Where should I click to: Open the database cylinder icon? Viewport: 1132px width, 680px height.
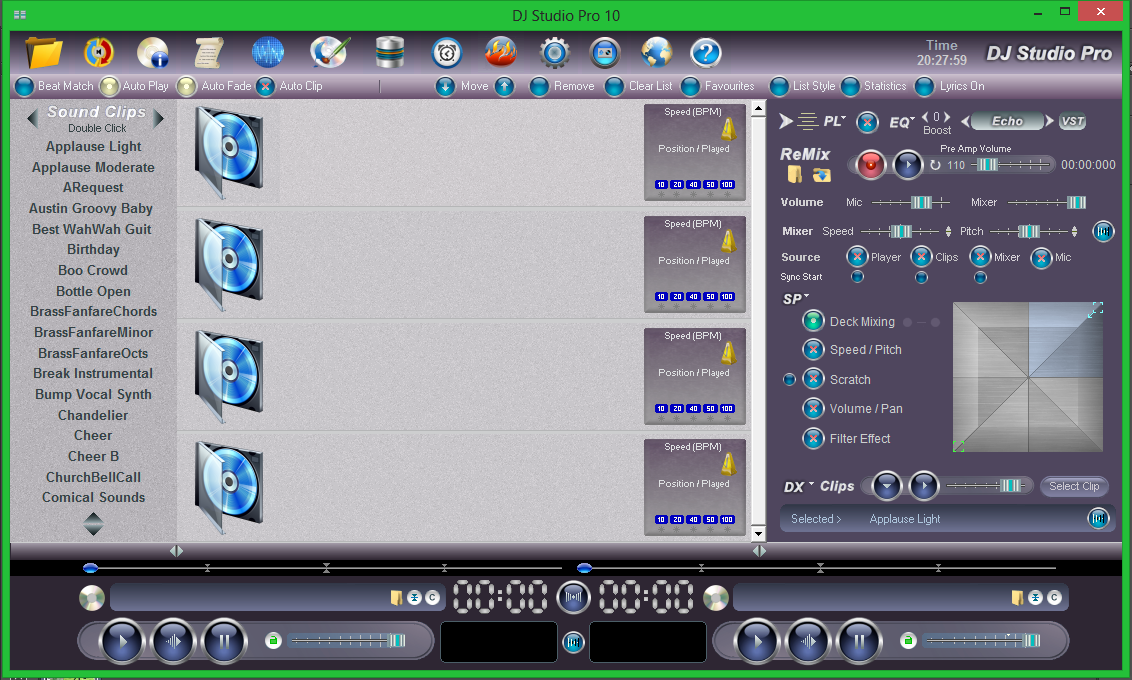tap(390, 53)
